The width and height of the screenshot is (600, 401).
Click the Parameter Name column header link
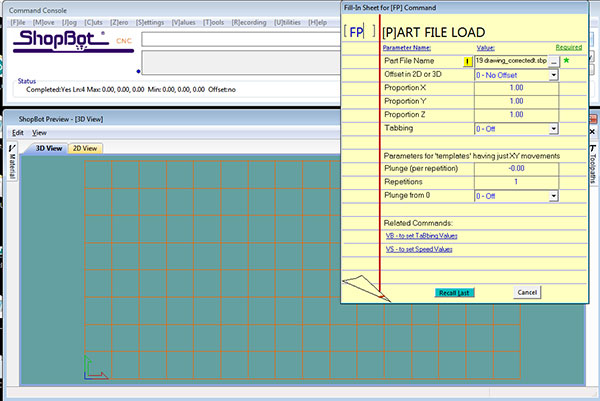coord(407,48)
